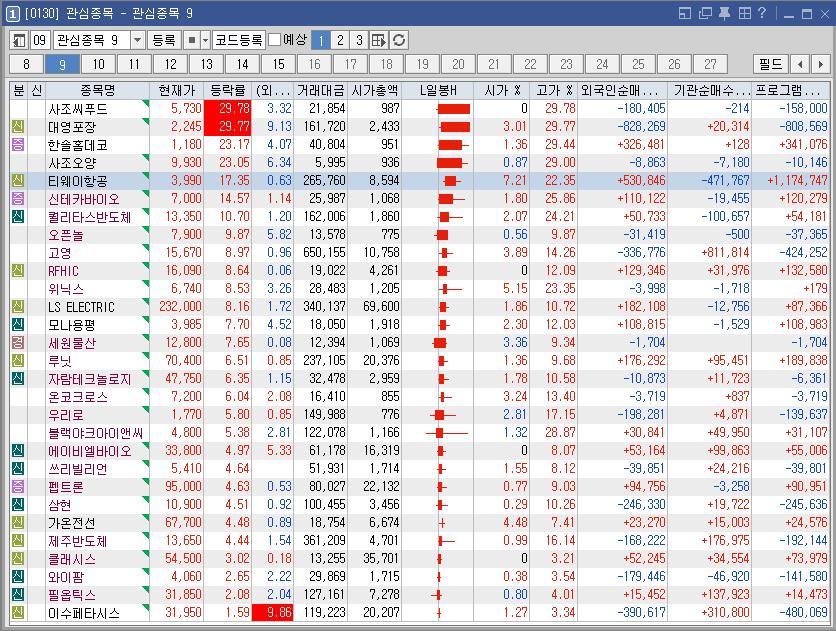Click the 경 badge next to 세원물산
The width and height of the screenshot is (836, 631).
pyautogui.click(x=18, y=343)
